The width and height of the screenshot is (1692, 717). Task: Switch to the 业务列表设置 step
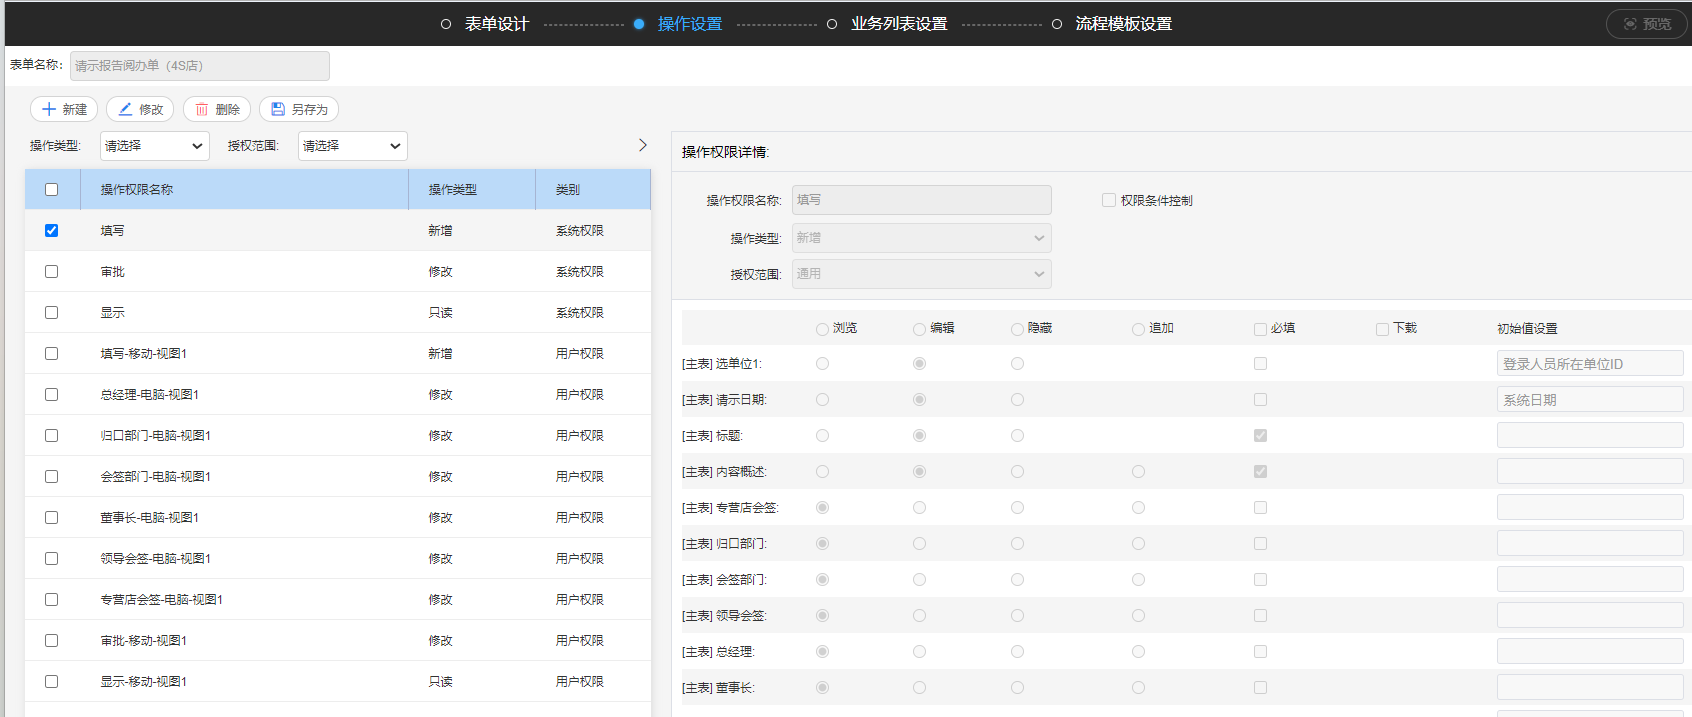[x=898, y=24]
